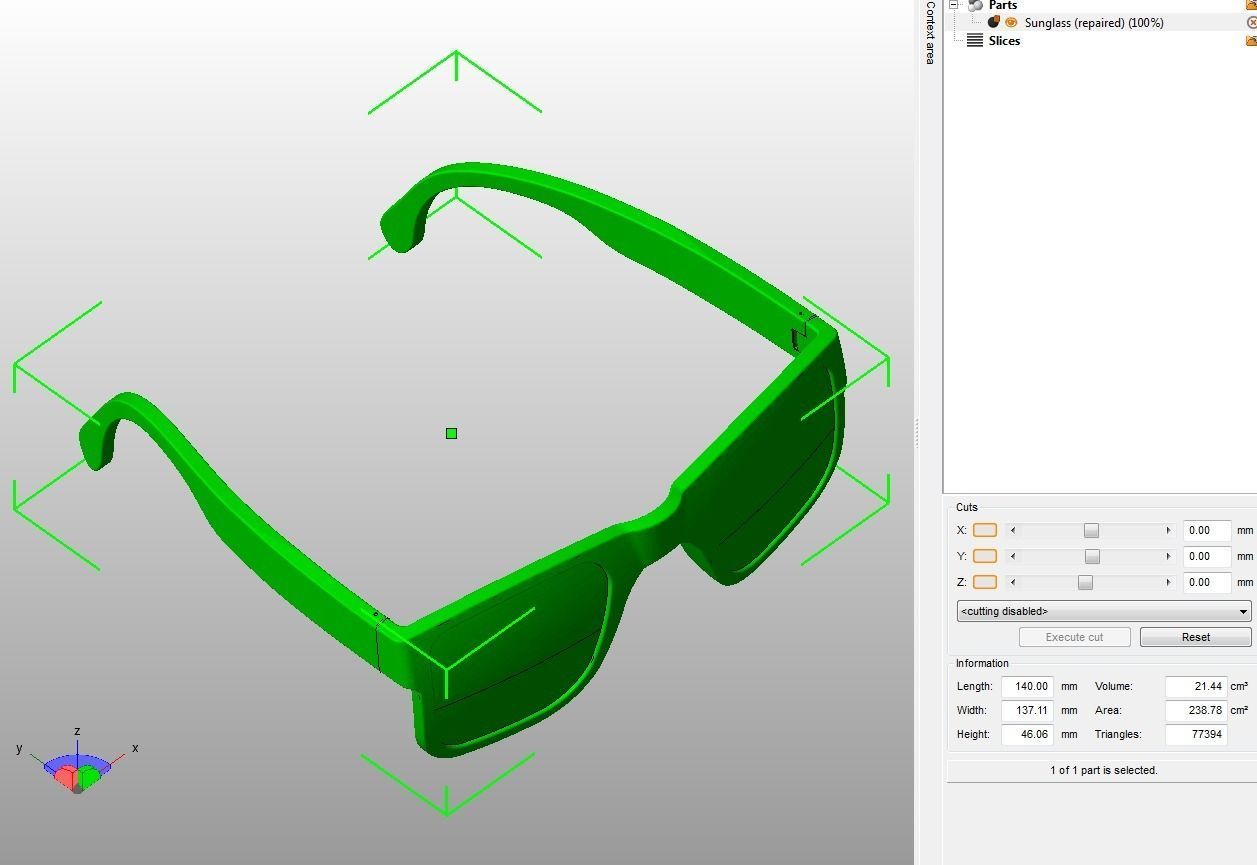The height and width of the screenshot is (865, 1257).
Task: Click the Sunglass part color/status icon
Action: pyautogui.click(x=994, y=22)
